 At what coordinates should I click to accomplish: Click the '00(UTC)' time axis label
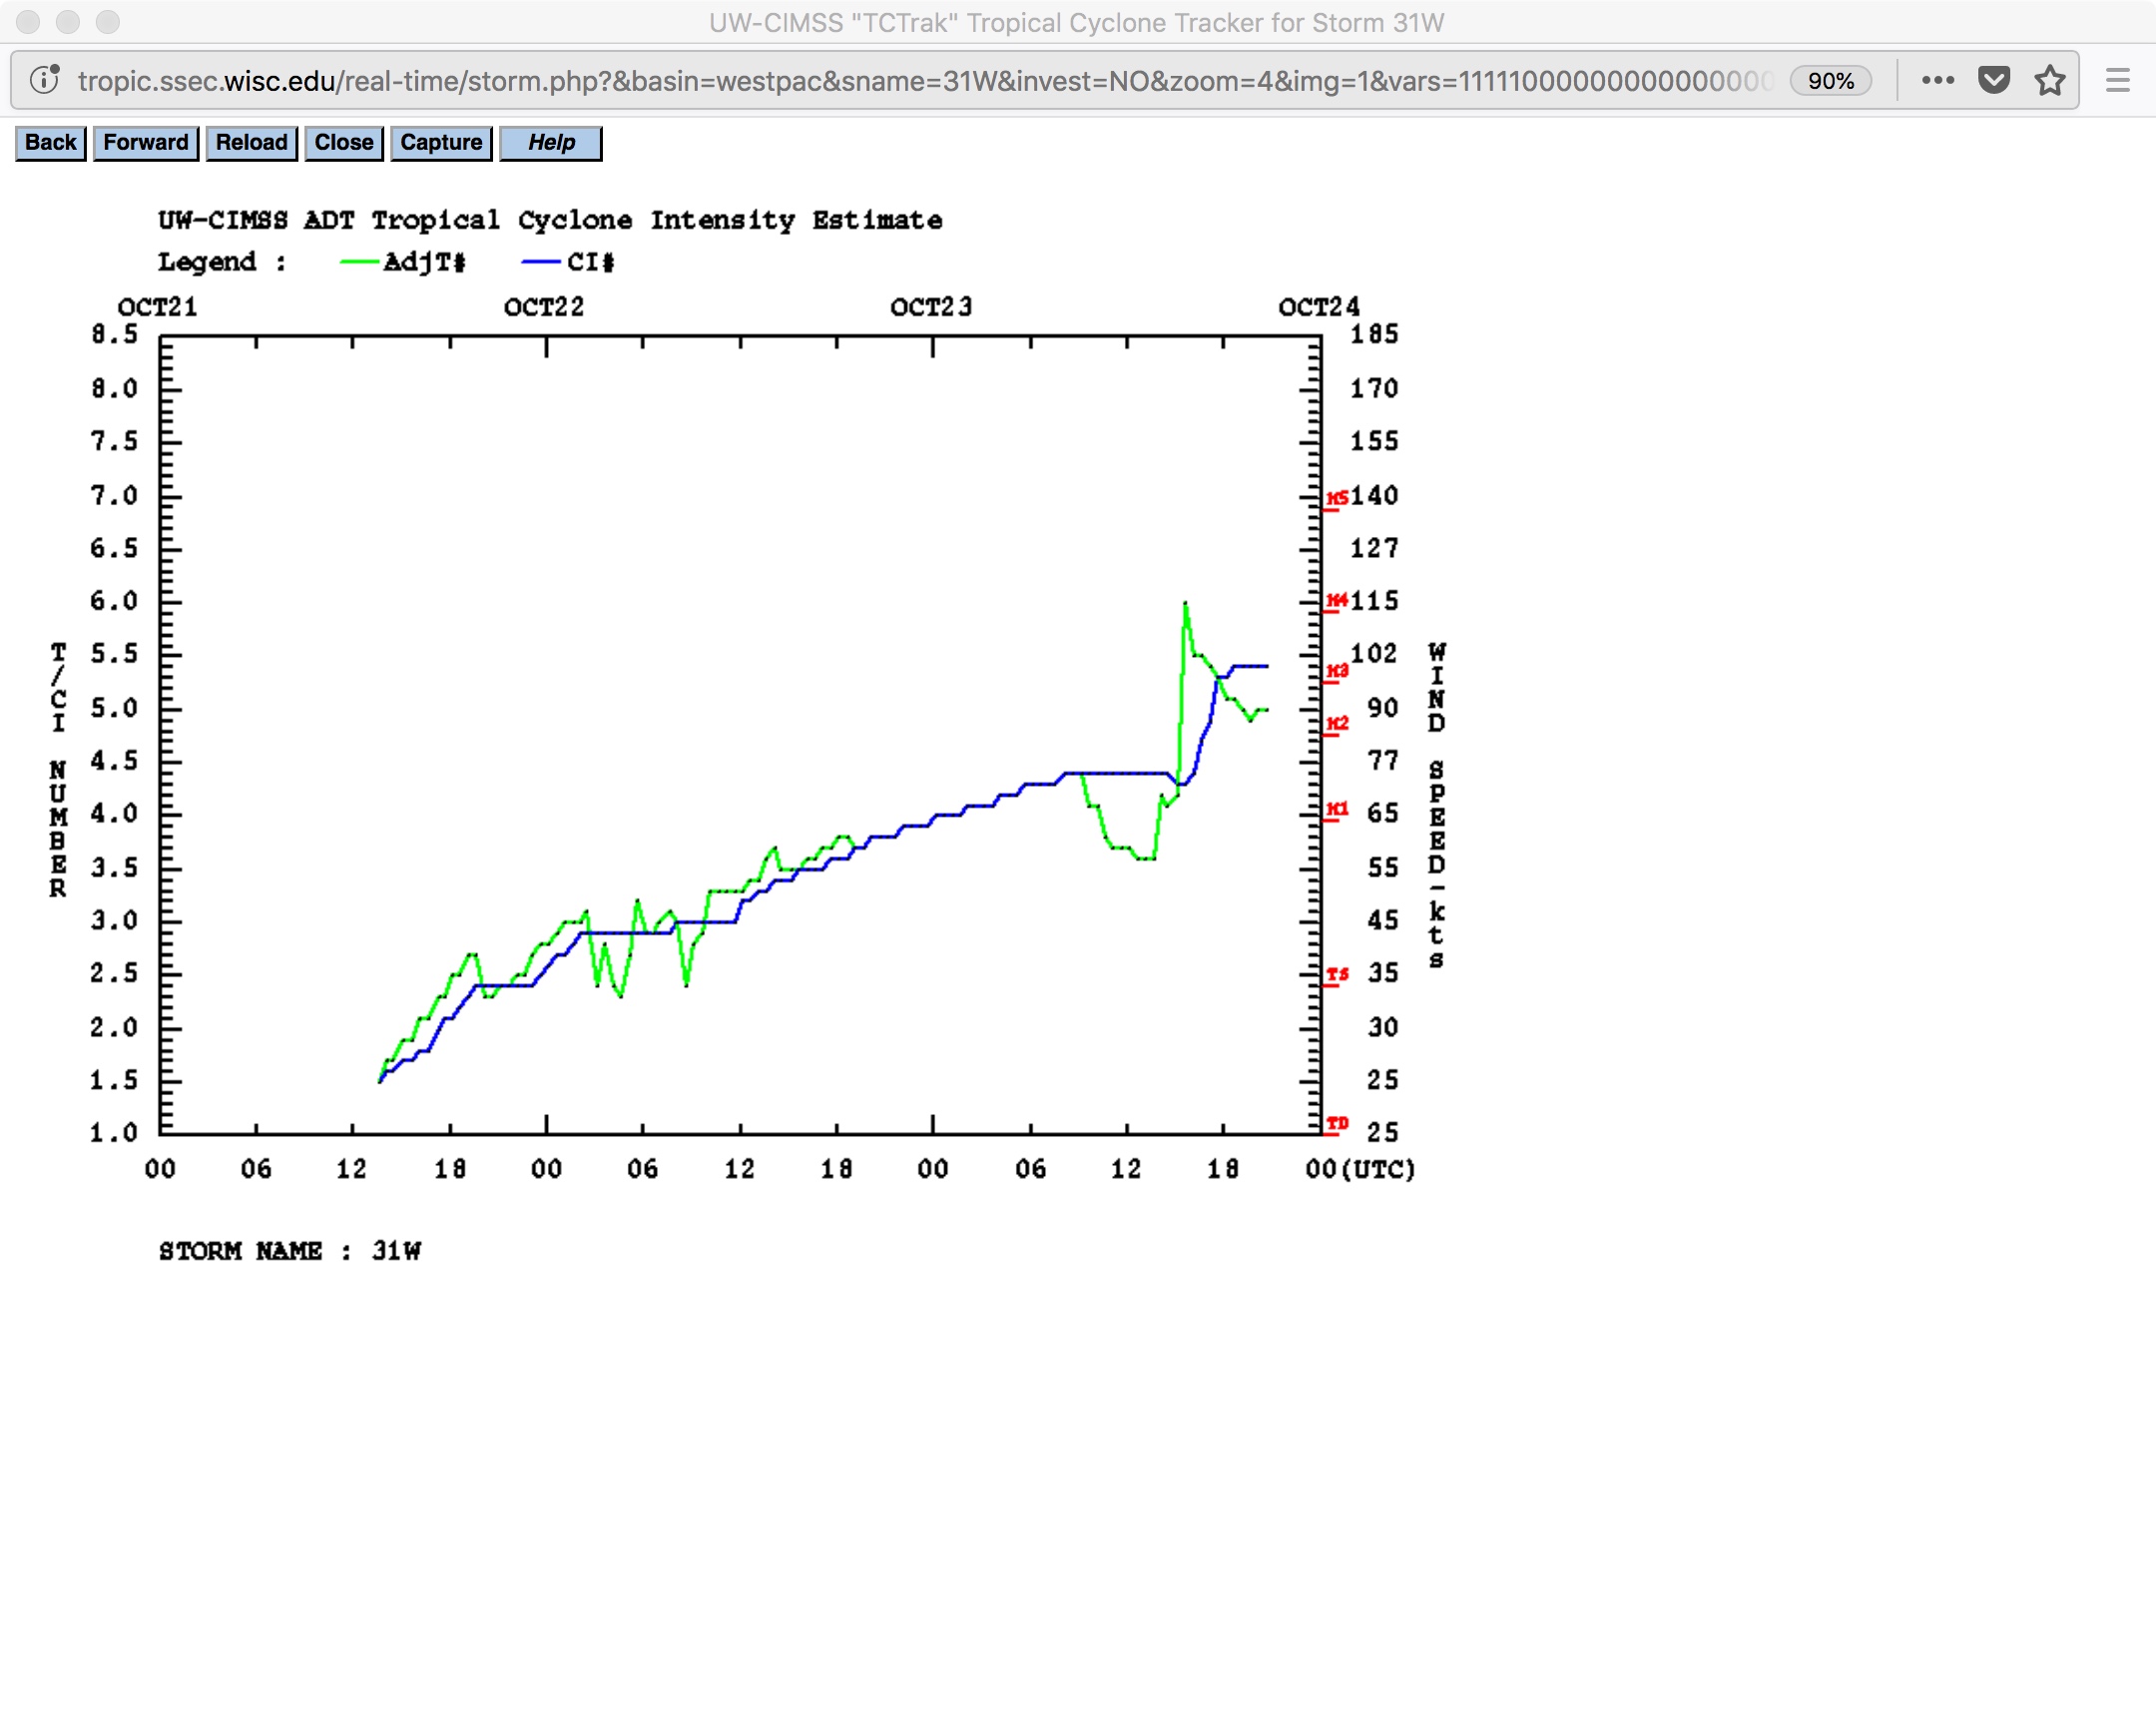click(x=1361, y=1169)
